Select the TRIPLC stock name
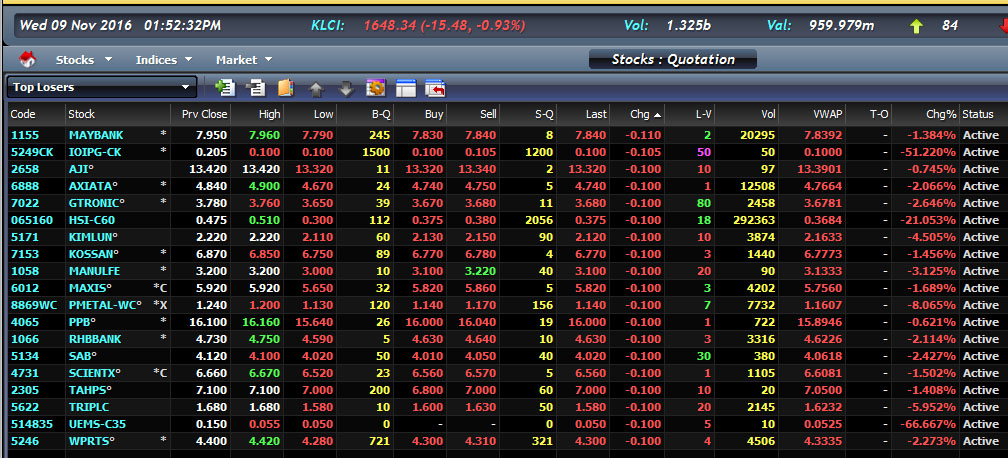1008x458 pixels. click(x=89, y=407)
